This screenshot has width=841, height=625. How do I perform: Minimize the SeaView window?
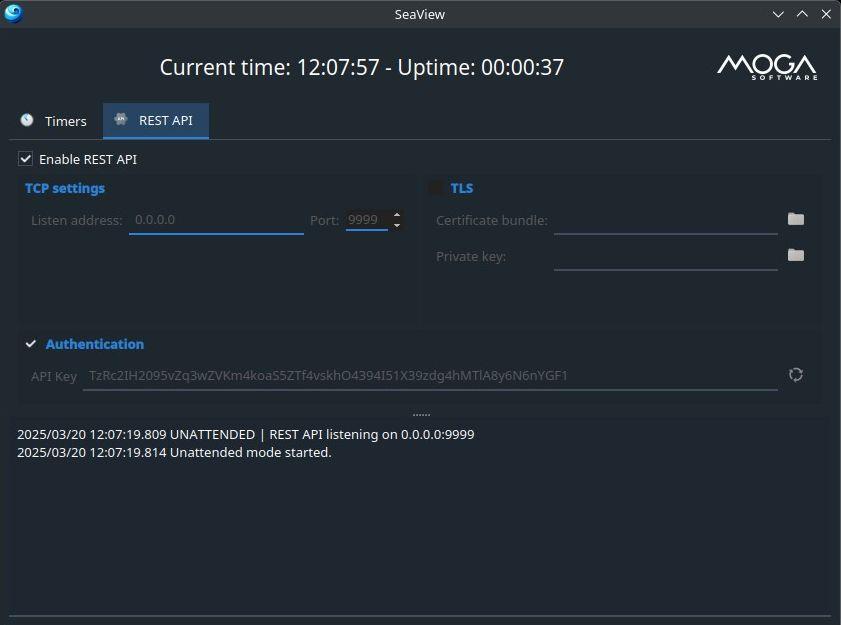[x=778, y=14]
